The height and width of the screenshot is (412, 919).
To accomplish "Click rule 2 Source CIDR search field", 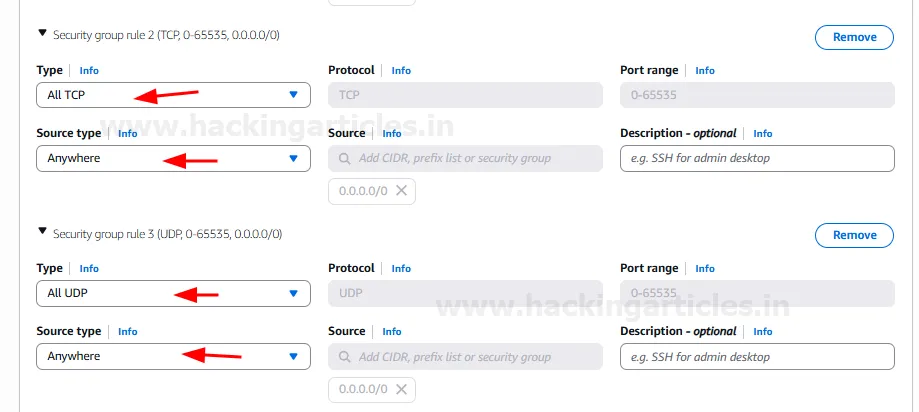I will click(x=470, y=158).
